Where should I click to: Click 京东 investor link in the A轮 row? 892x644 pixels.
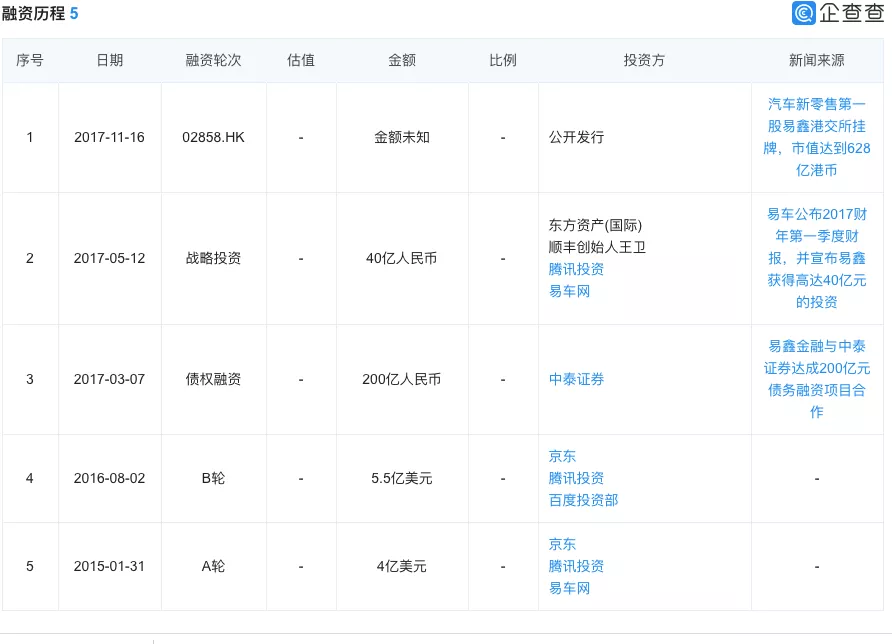pyautogui.click(x=562, y=544)
